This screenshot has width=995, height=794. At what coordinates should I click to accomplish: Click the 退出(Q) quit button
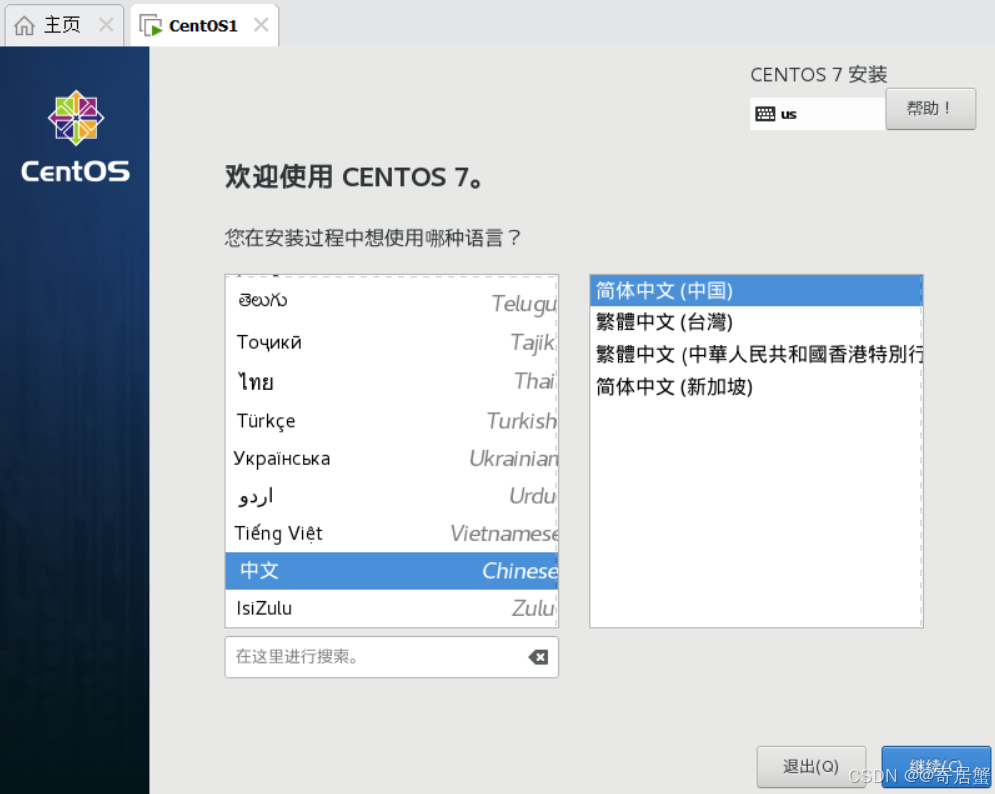(x=811, y=767)
